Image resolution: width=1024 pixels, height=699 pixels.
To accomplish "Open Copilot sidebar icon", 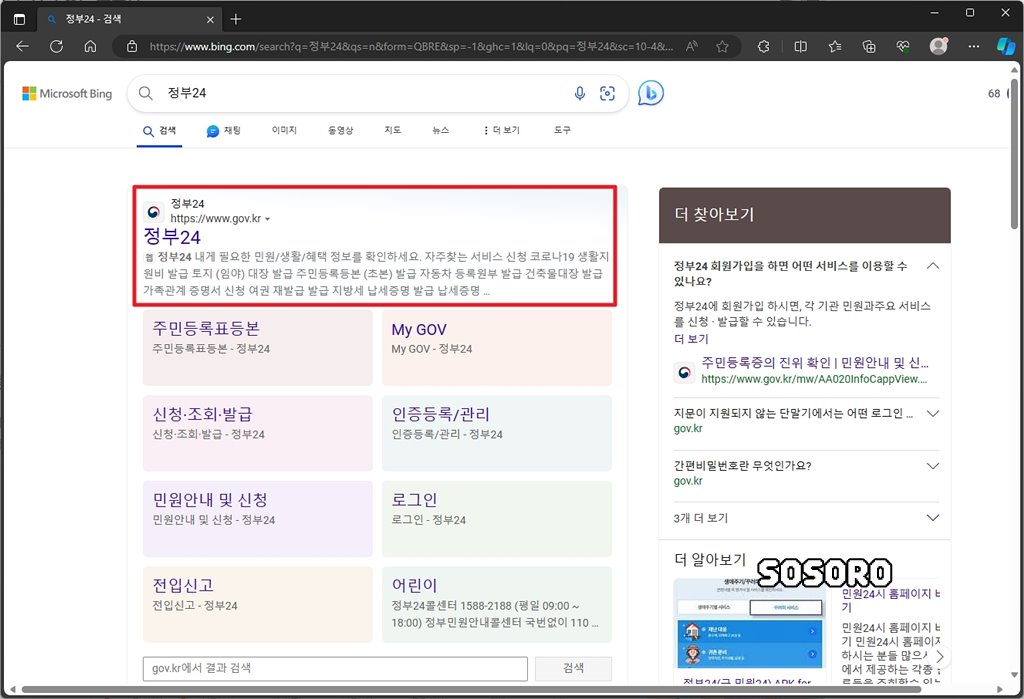I will click(1006, 46).
